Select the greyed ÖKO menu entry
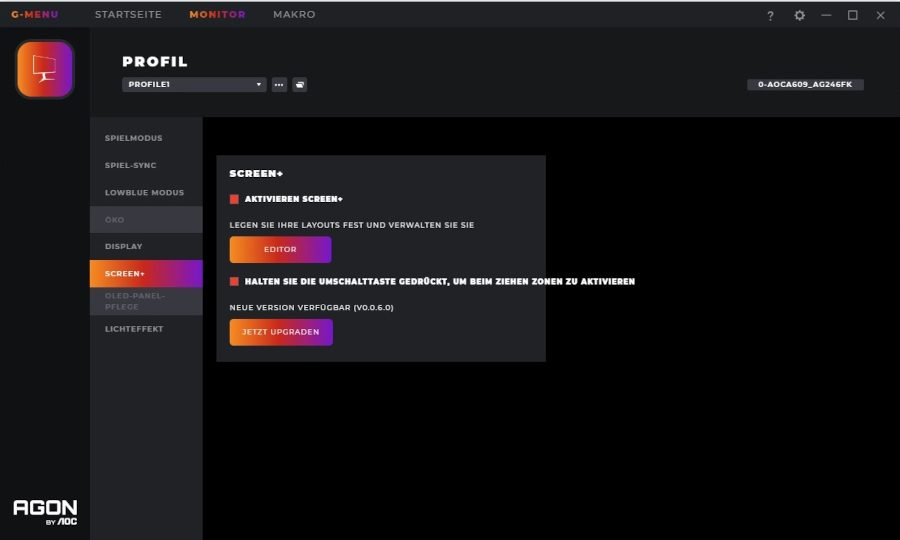The image size is (900, 540). (x=146, y=219)
